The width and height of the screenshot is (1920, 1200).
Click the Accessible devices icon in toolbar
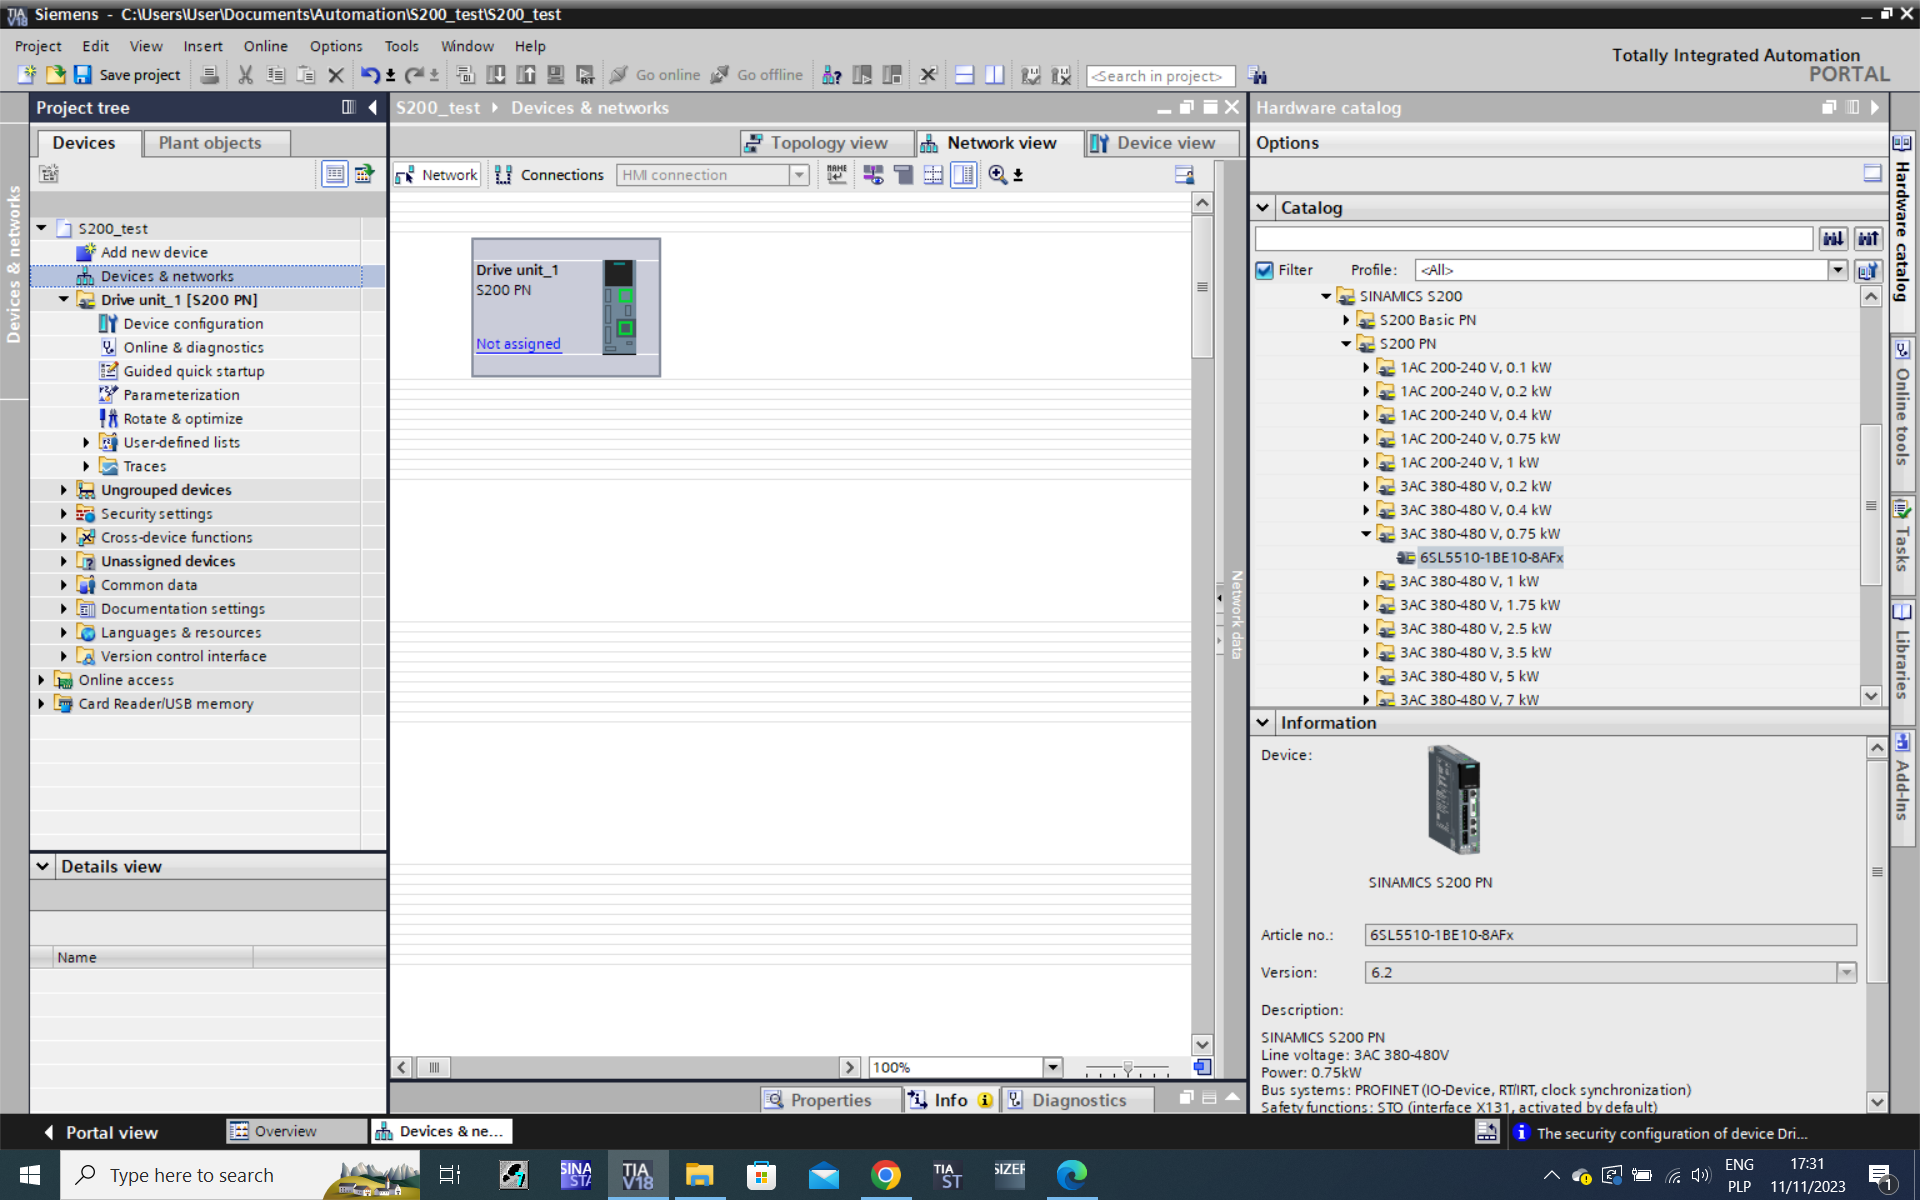(x=831, y=75)
